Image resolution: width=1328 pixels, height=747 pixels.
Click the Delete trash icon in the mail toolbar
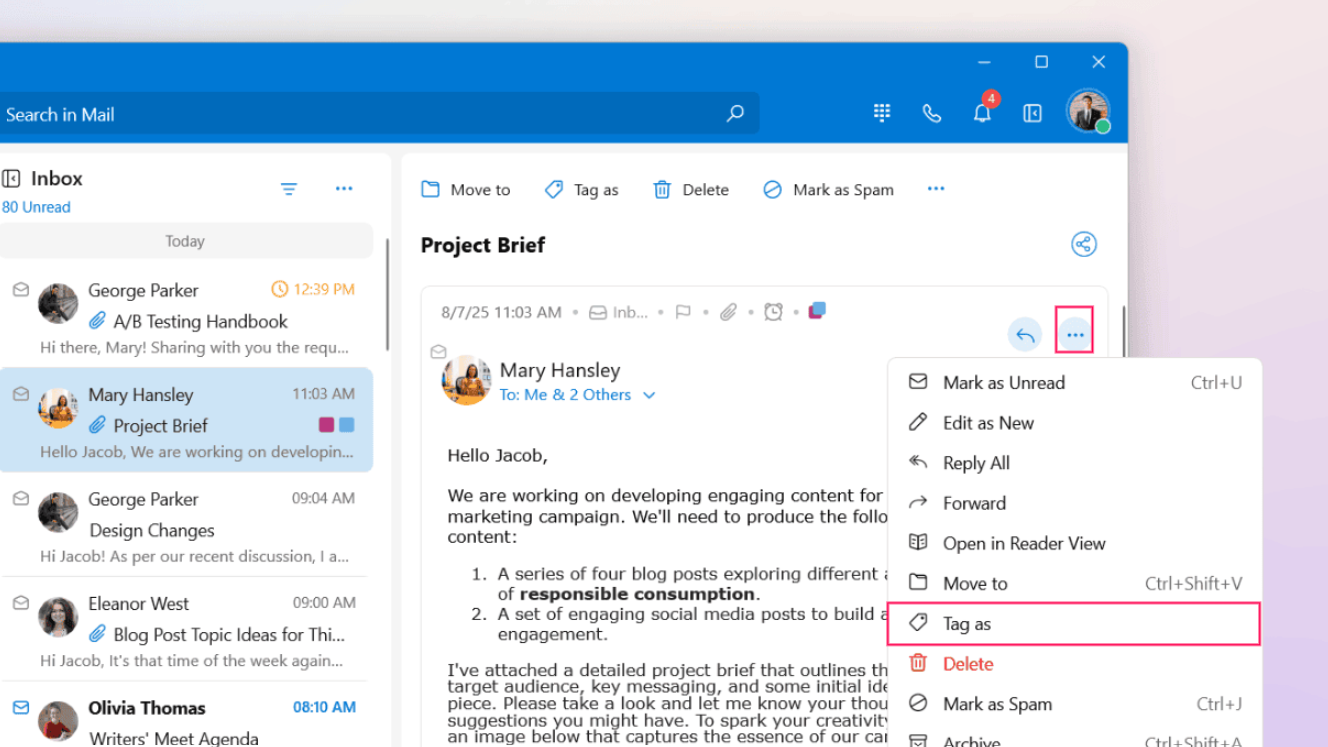(x=662, y=189)
